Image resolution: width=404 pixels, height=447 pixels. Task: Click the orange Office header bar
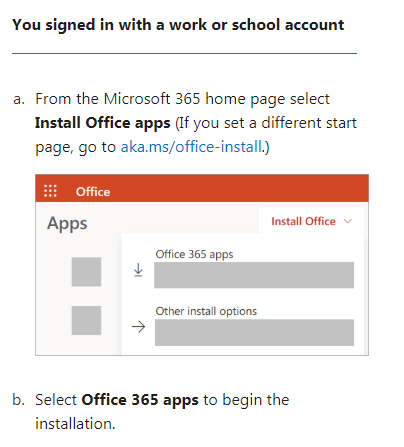pos(202,188)
